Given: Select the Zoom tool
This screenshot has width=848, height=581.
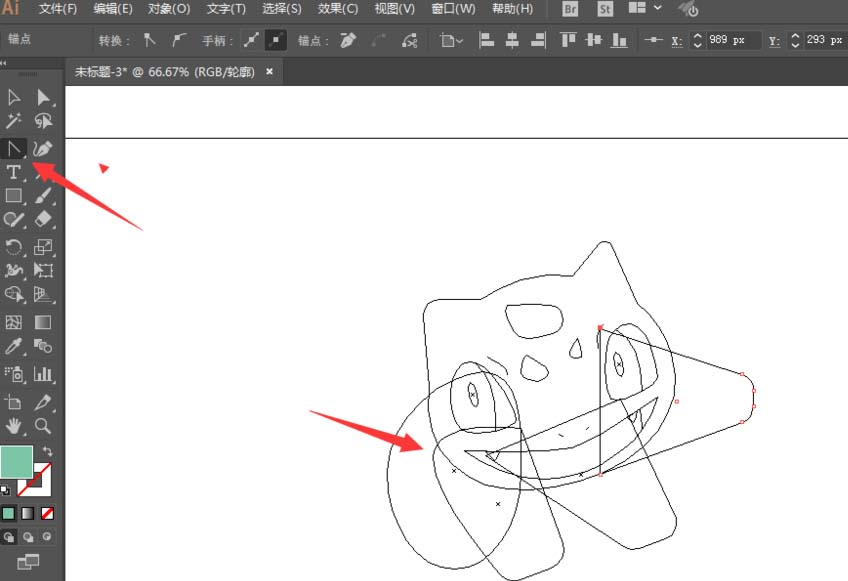Looking at the screenshot, I should 43,426.
